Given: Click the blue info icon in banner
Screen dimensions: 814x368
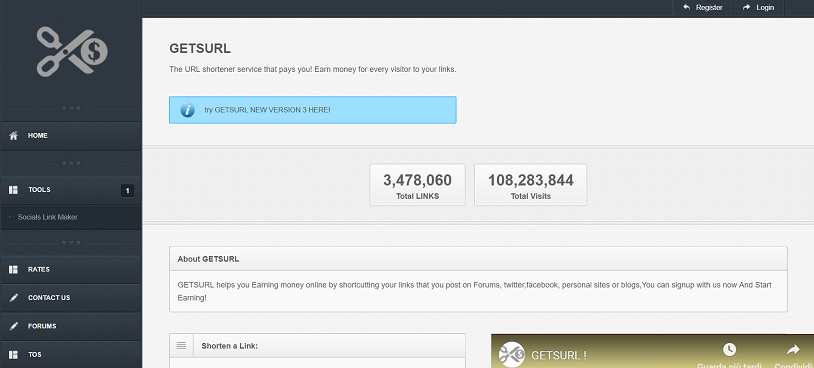Looking at the screenshot, I should tap(187, 110).
